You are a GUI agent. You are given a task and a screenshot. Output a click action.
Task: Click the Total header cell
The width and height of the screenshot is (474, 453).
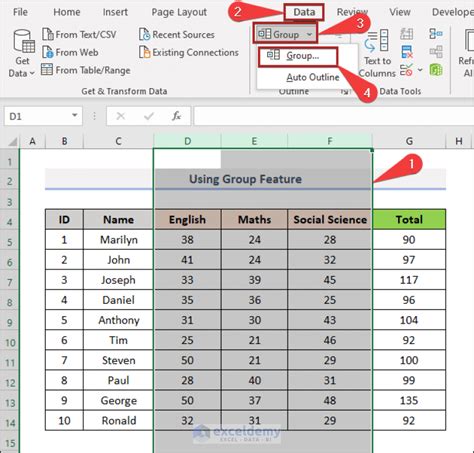tap(409, 219)
